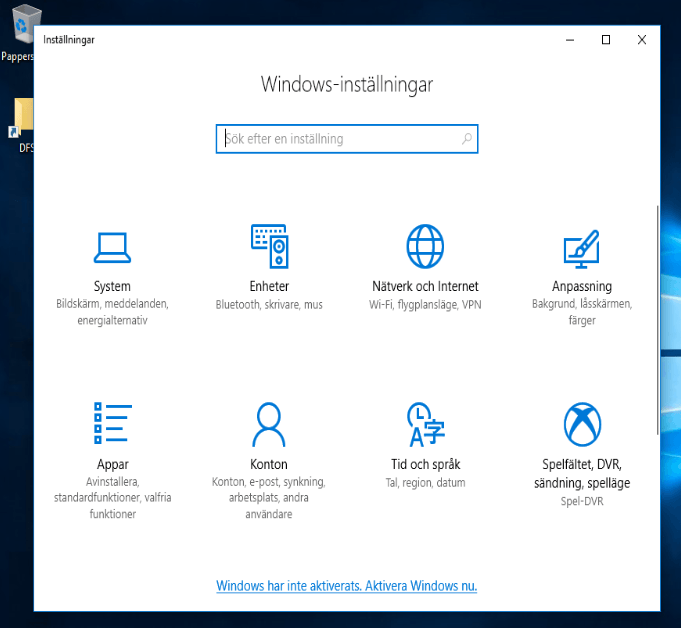The width and height of the screenshot is (681, 628).
Task: Click the 'Spel-DVR' description text
Action: click(582, 501)
